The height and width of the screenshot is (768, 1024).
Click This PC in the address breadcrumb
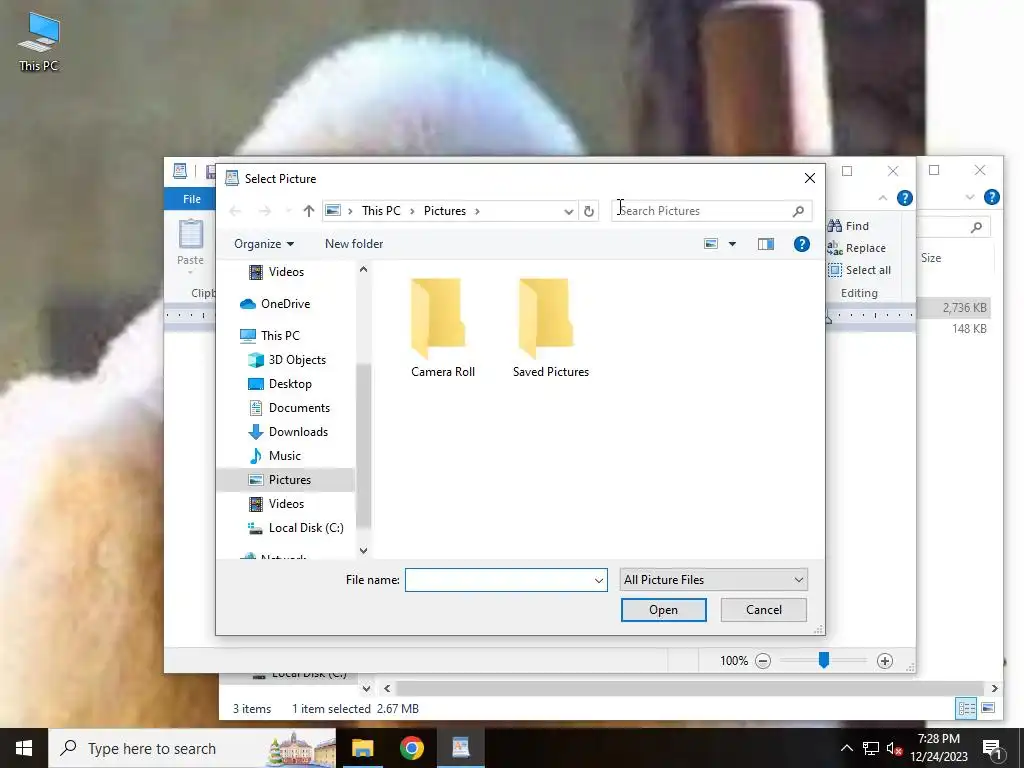tap(381, 211)
